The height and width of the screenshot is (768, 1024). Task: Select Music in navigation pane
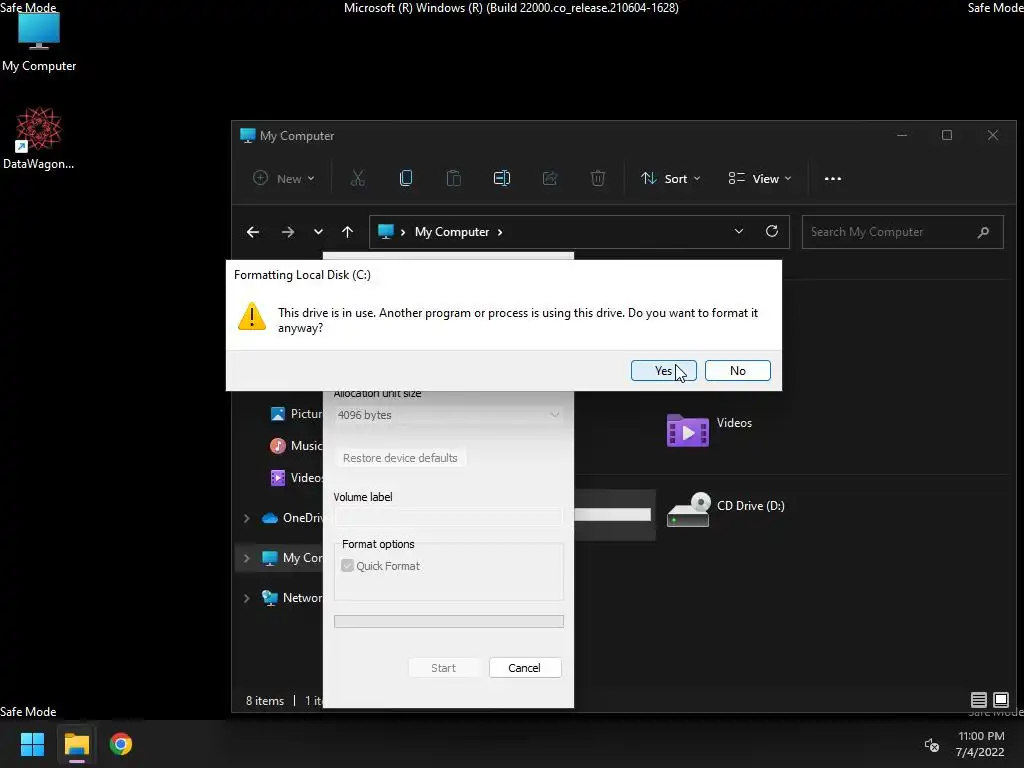[x=296, y=445]
